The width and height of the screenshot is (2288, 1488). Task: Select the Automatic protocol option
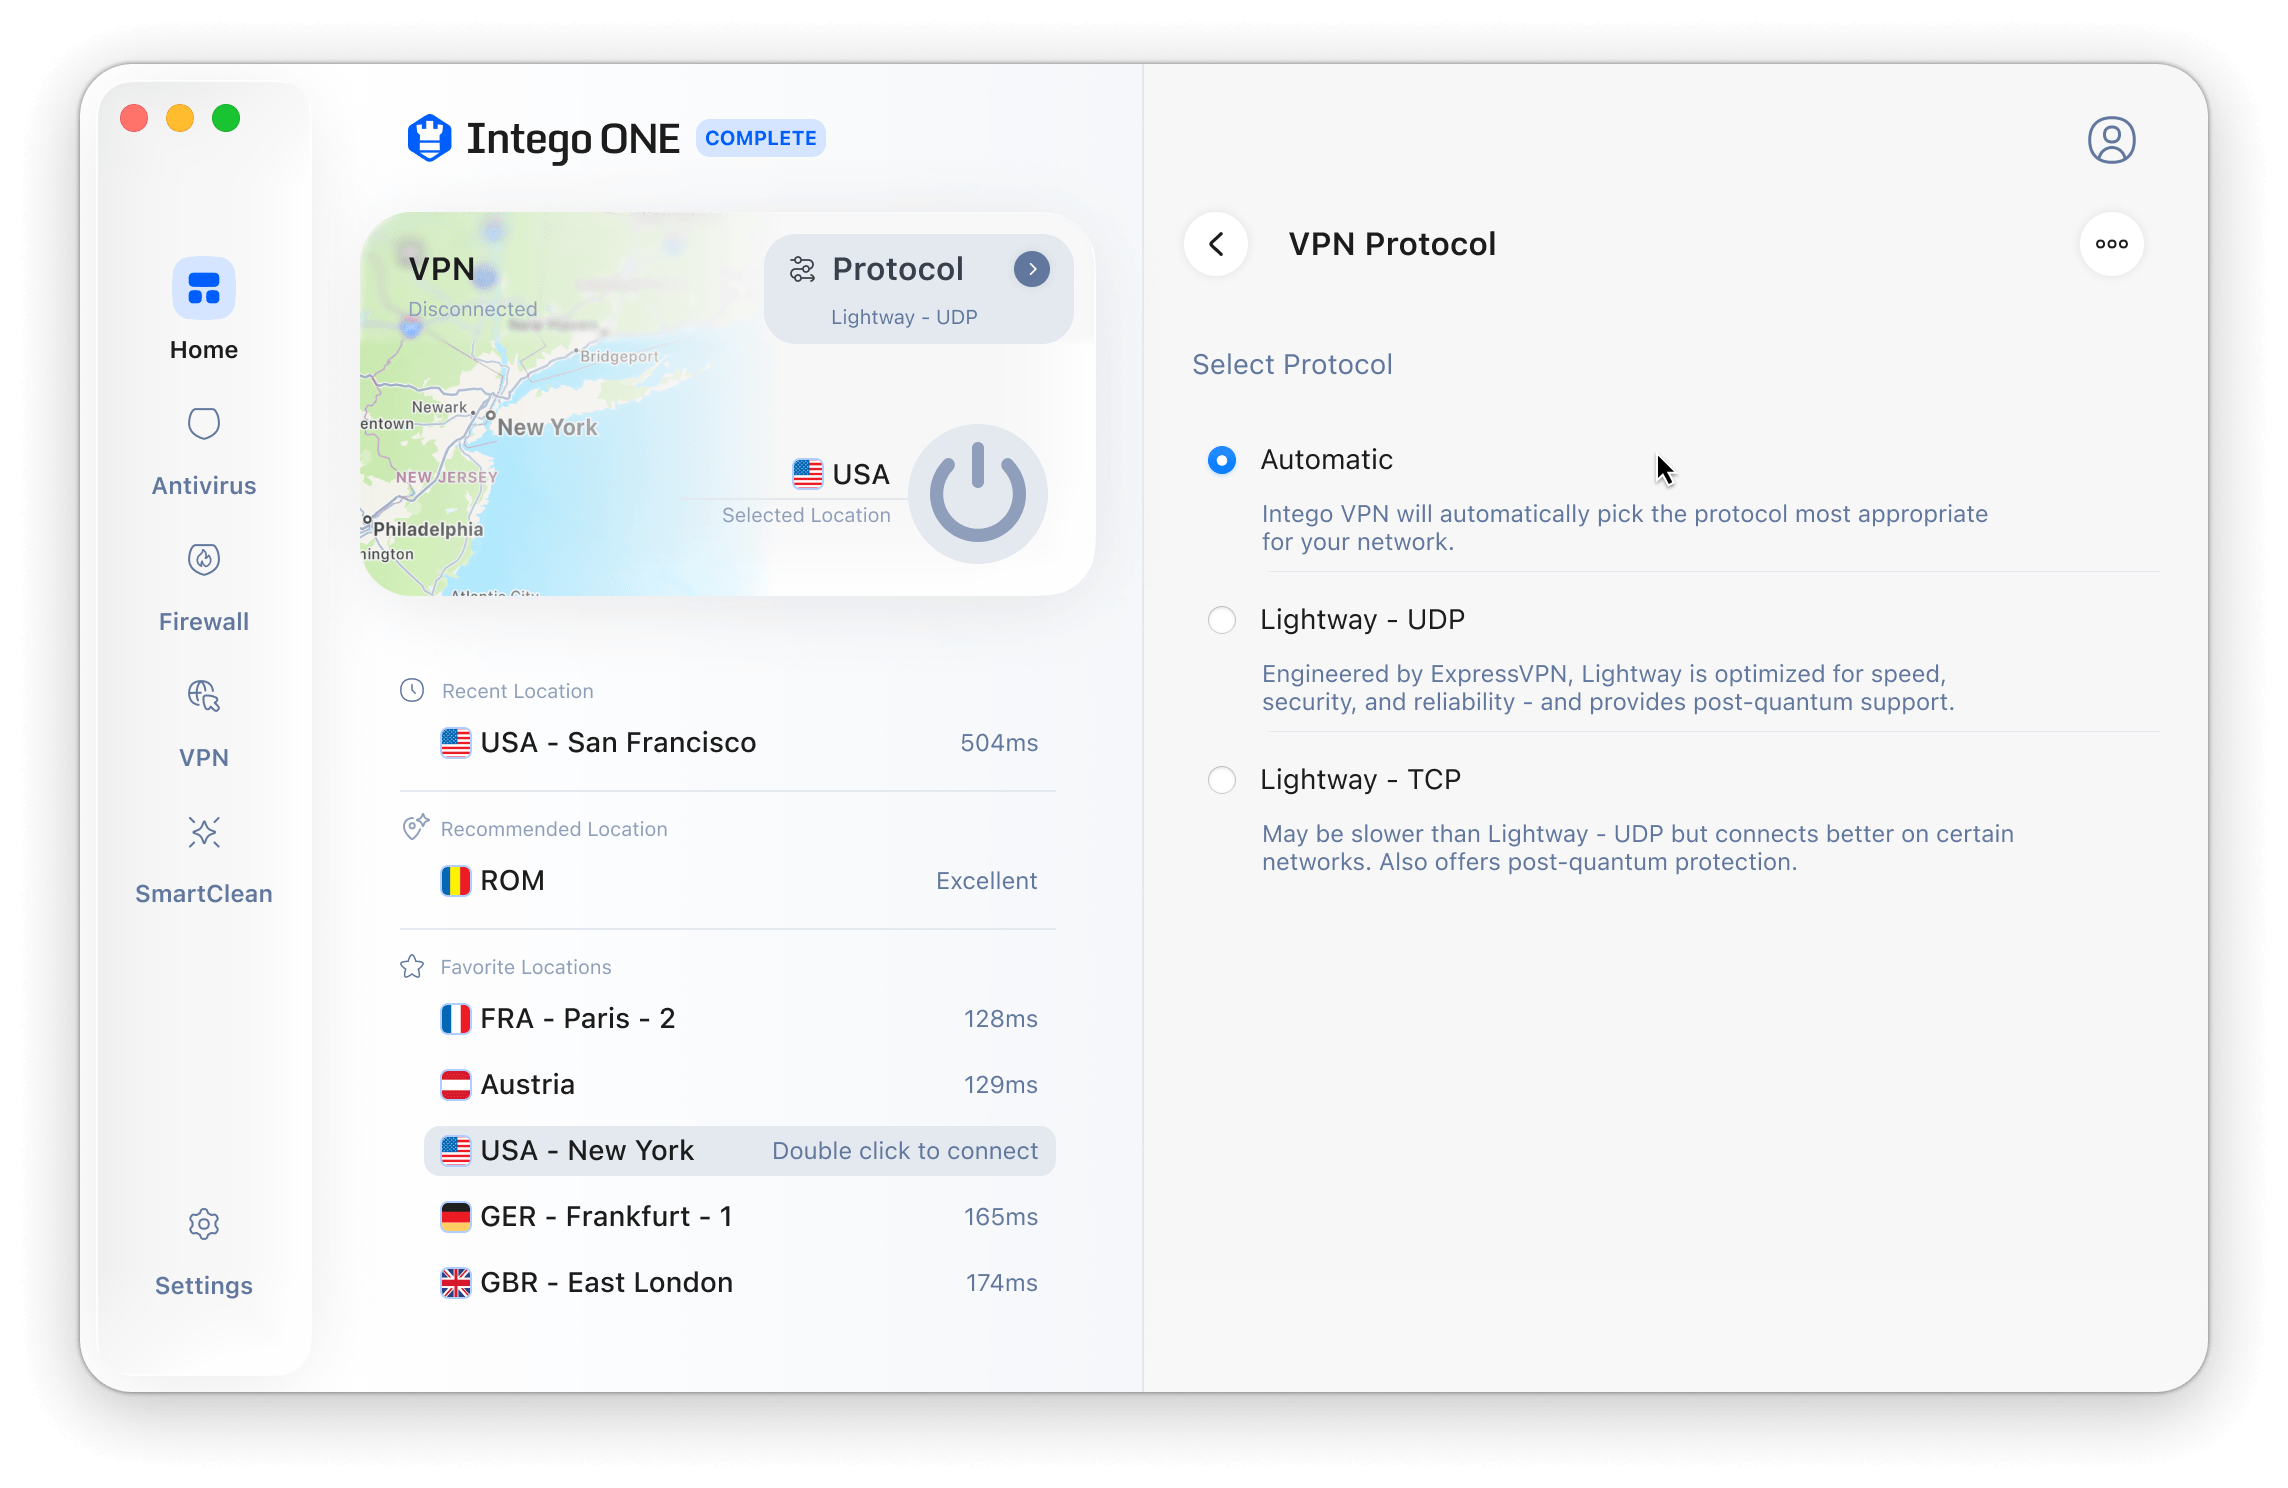tap(1221, 460)
